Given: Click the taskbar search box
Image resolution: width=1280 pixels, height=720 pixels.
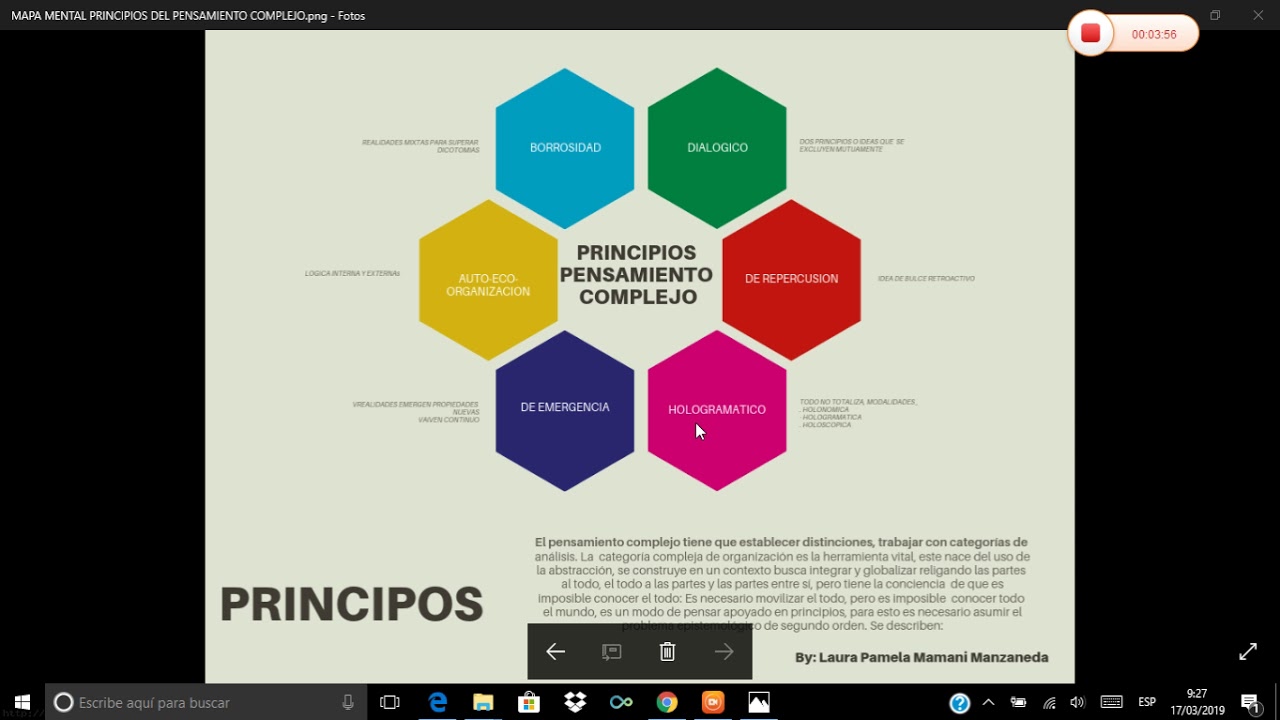Looking at the screenshot, I should click(x=205, y=702).
